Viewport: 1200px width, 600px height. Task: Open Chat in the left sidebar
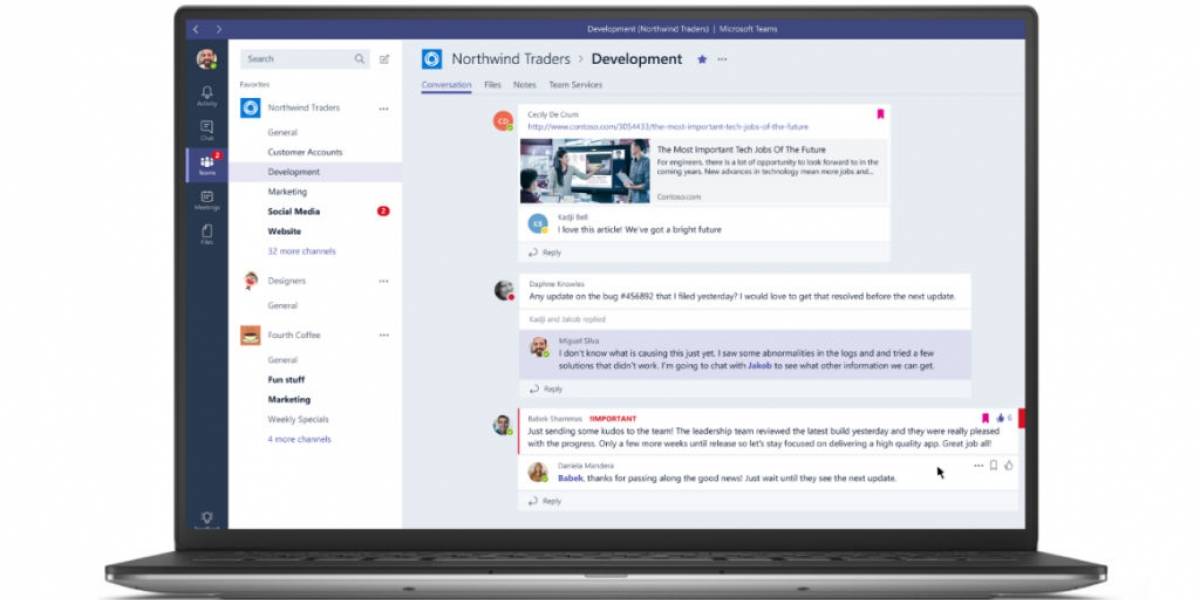[x=207, y=130]
